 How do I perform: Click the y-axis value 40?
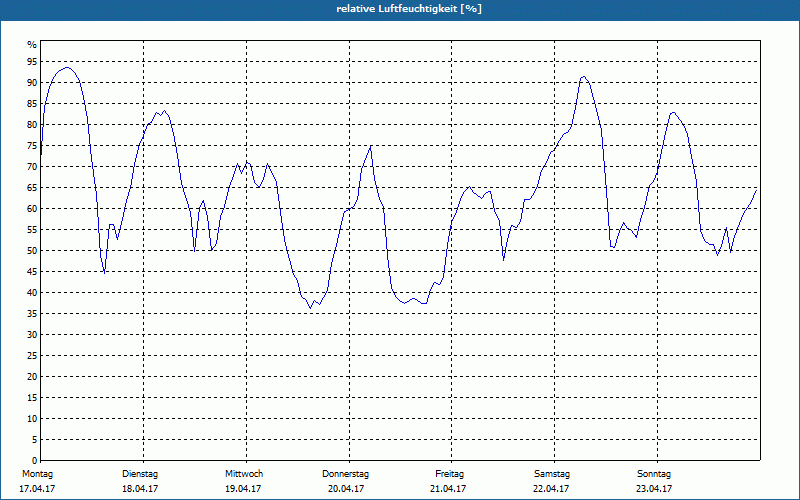tap(32, 293)
